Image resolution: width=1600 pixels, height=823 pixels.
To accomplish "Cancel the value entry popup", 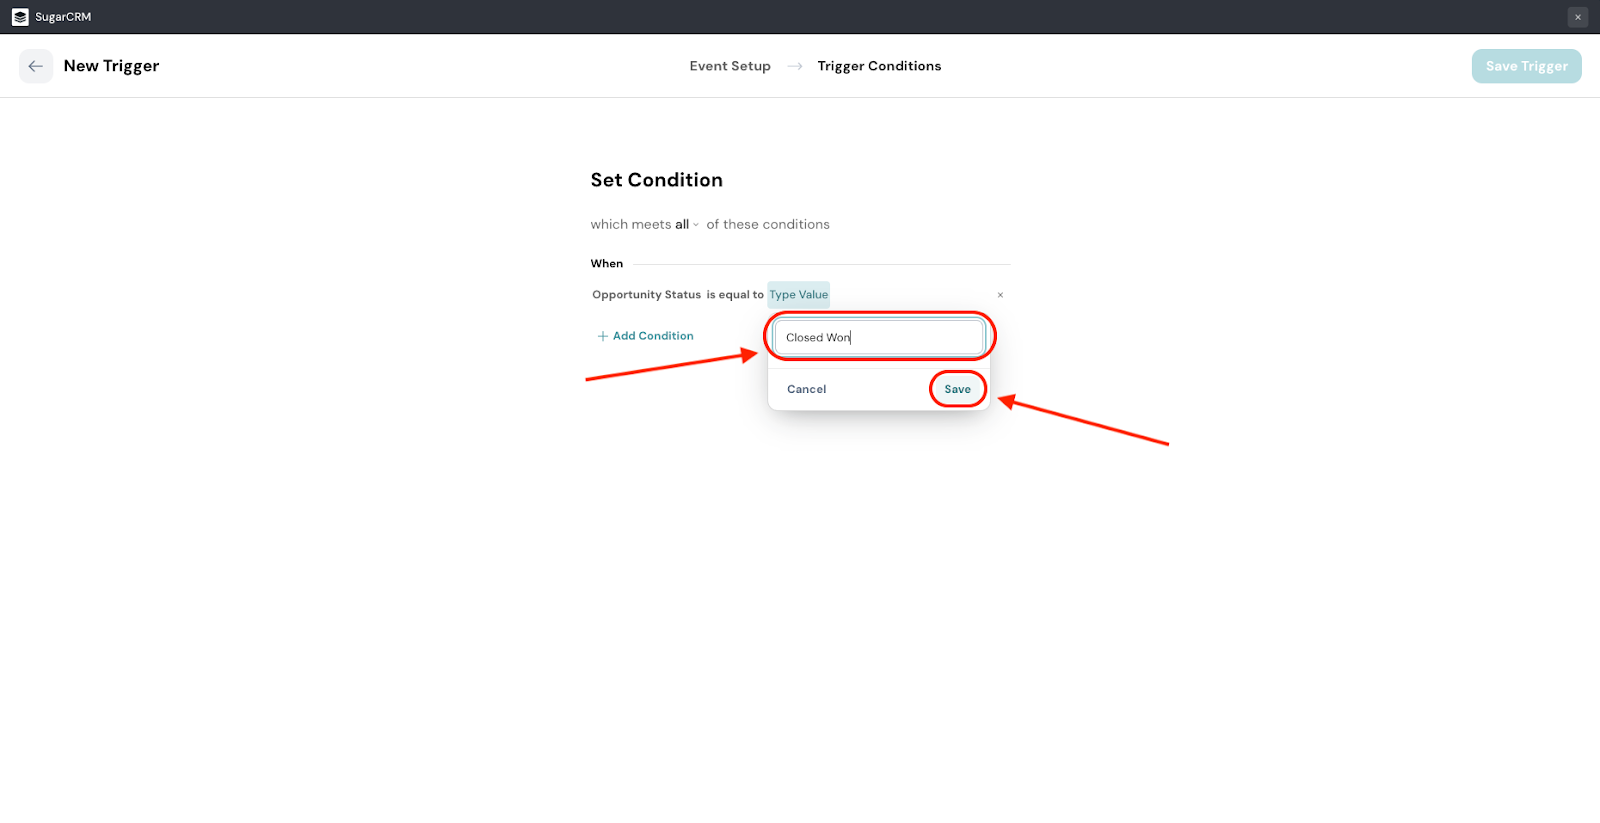I will (x=806, y=390).
